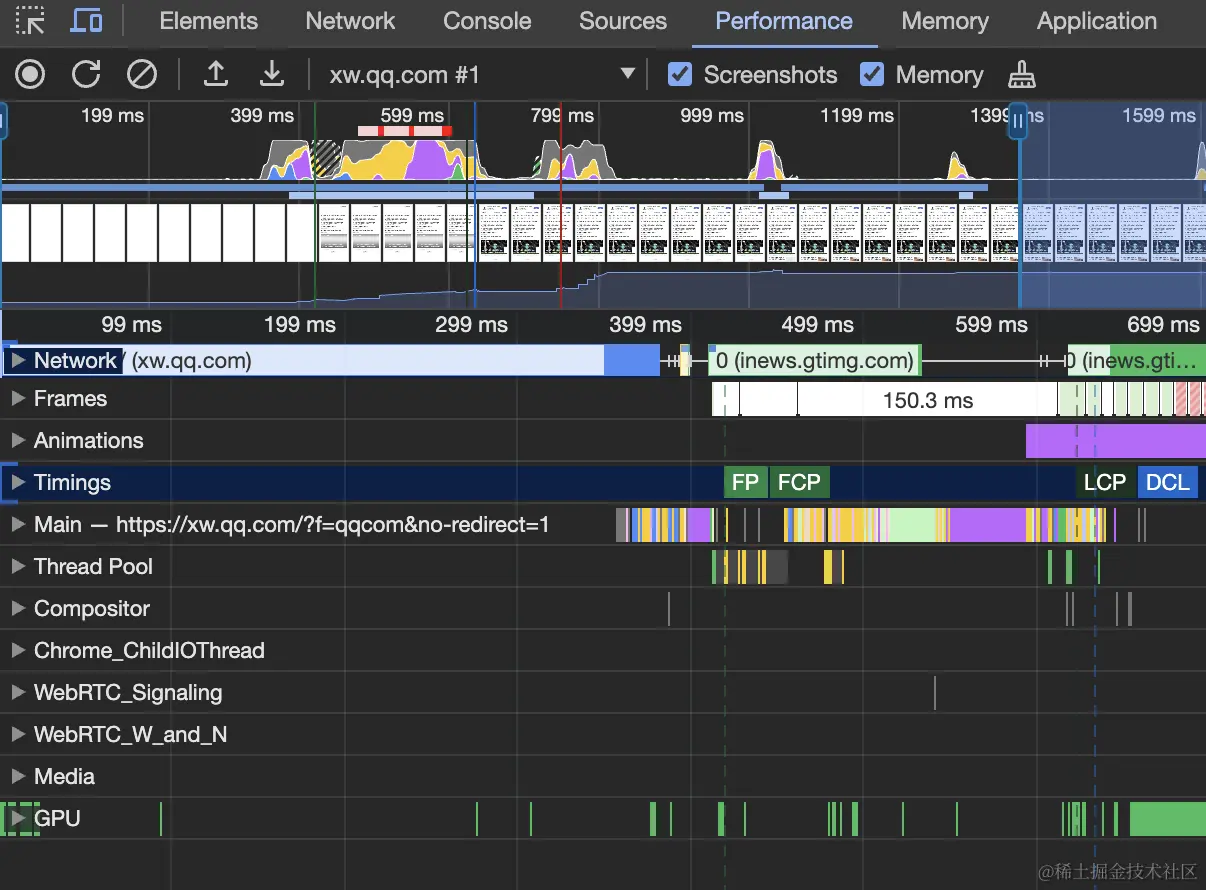Image resolution: width=1206 pixels, height=890 pixels.
Task: Toggle the Memory checkbox
Action: 872,74
